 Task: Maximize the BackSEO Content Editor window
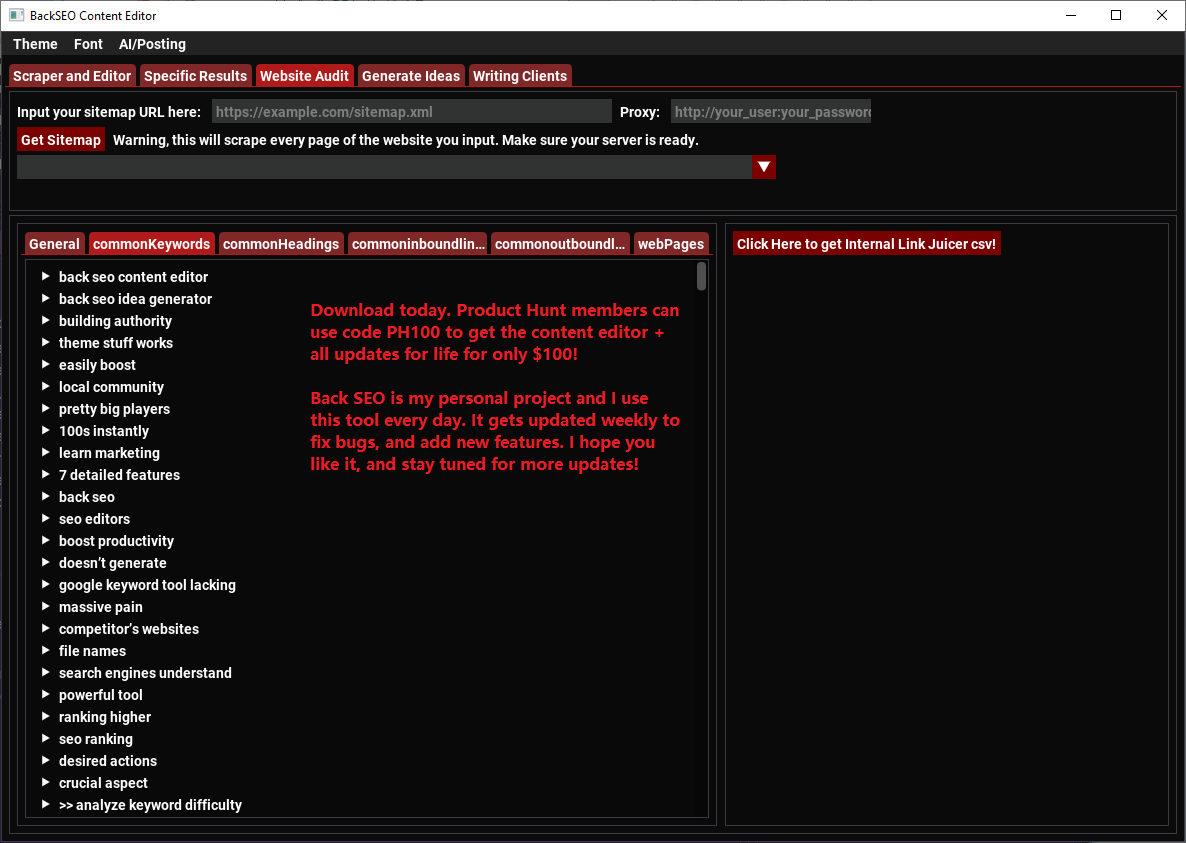1116,15
